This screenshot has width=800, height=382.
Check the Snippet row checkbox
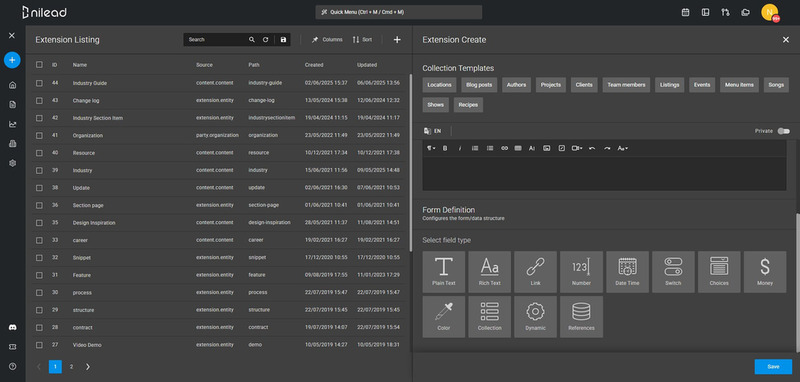tap(39, 258)
